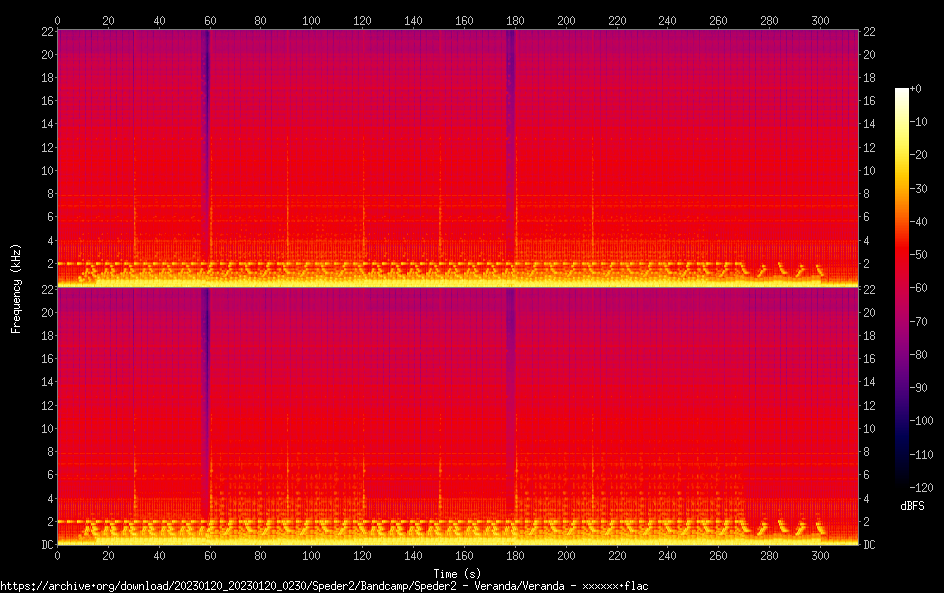Select the 180 tick on the top time axis

click(515, 19)
